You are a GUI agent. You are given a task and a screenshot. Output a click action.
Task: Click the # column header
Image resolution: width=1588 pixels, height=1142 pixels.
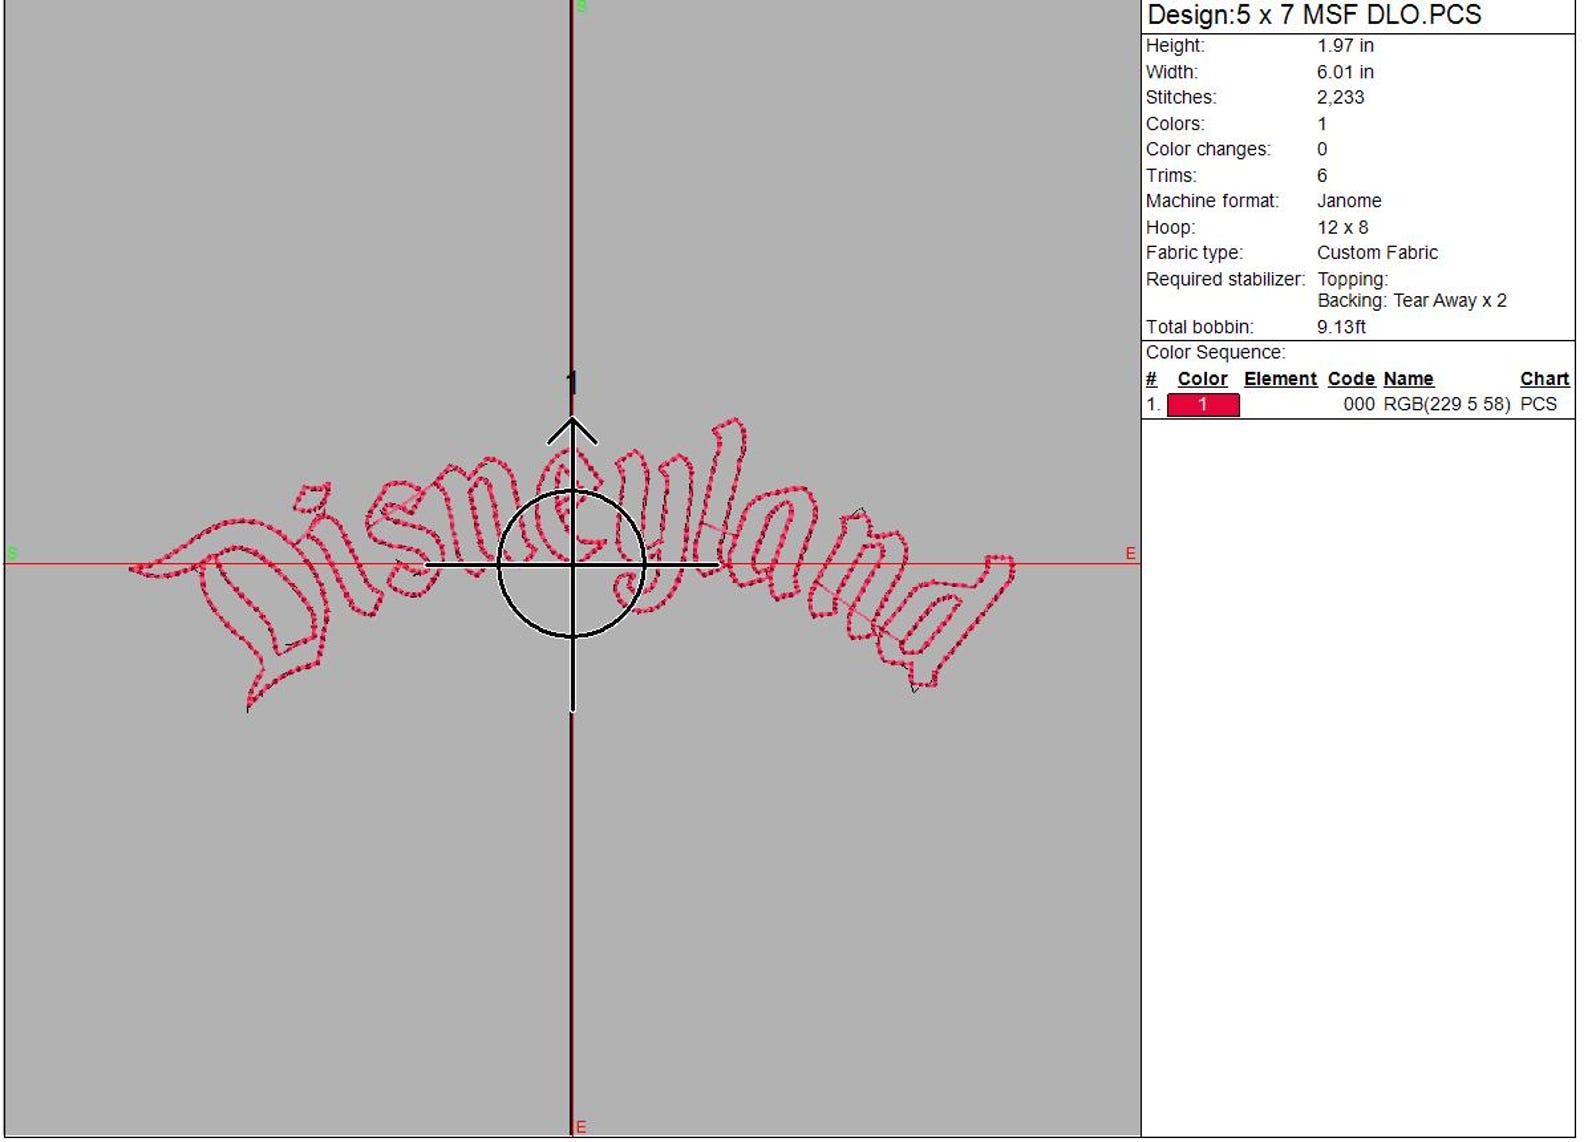[x=1151, y=379]
